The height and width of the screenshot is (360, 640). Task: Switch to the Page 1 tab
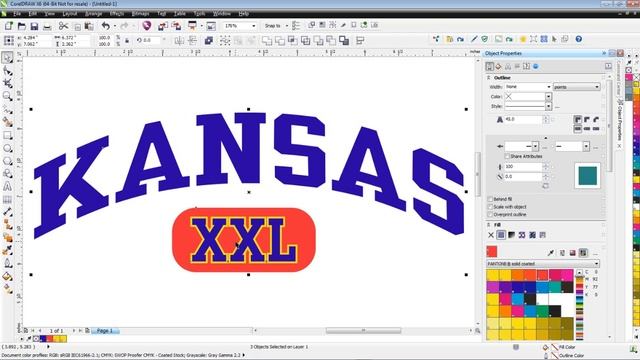click(x=105, y=331)
